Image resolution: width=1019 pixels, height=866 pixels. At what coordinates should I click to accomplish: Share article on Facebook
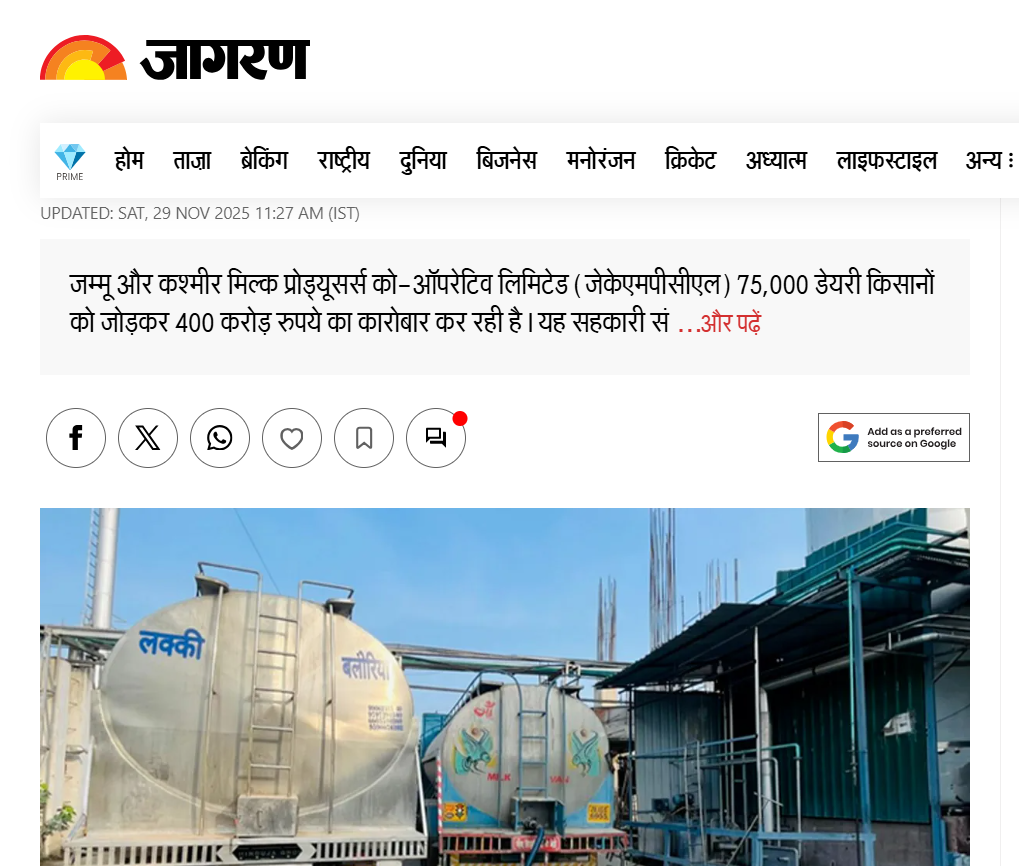pos(76,438)
